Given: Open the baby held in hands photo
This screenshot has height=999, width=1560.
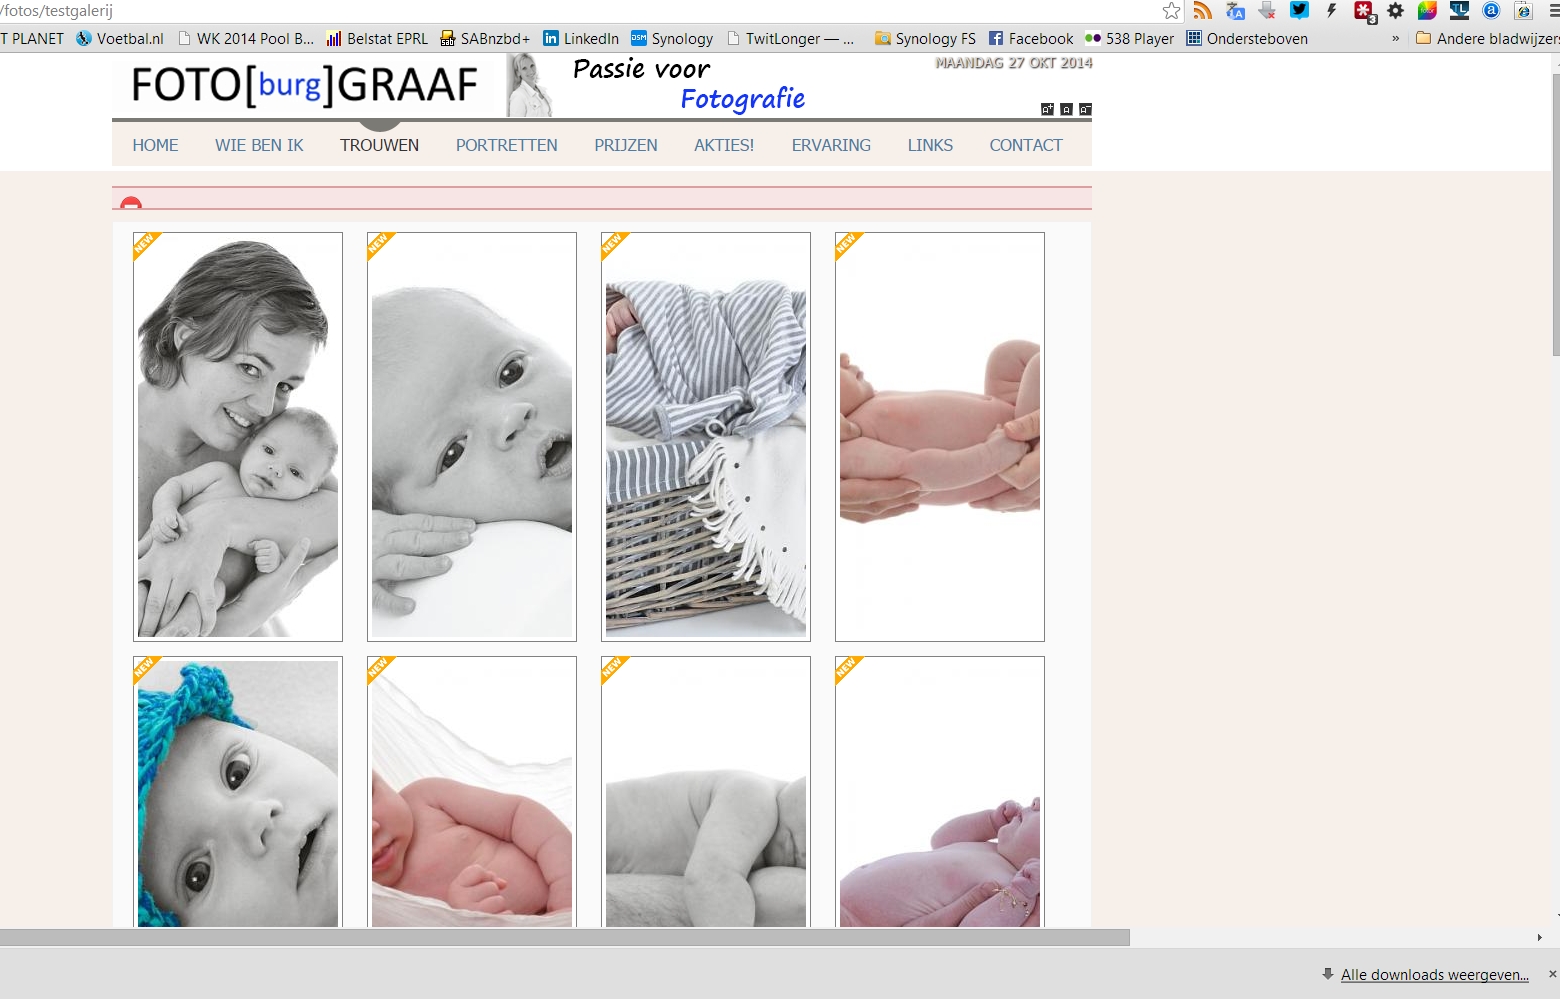Looking at the screenshot, I should [x=940, y=437].
